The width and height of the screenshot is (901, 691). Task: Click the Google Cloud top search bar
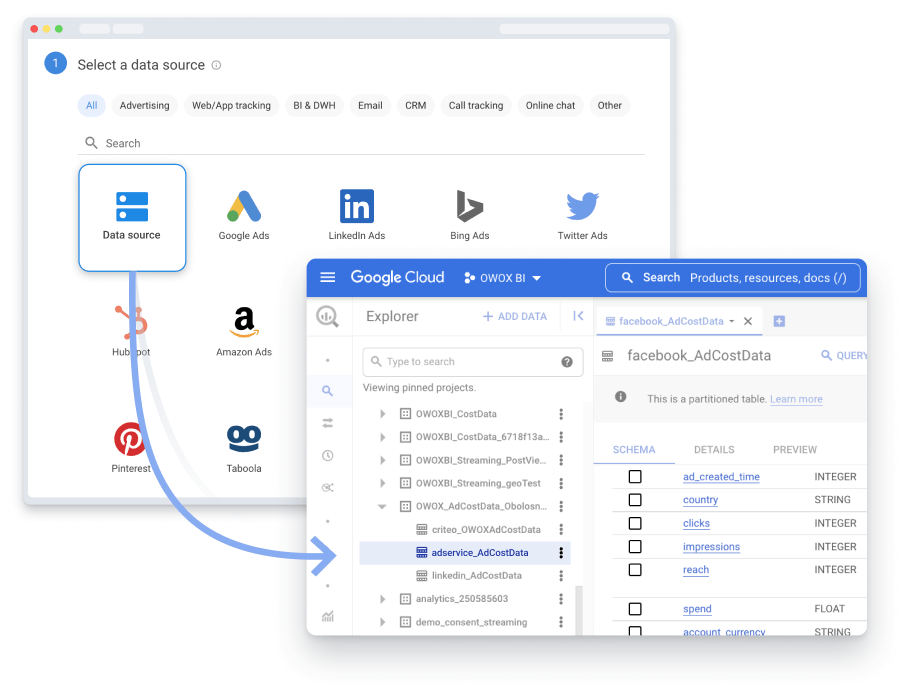point(733,278)
